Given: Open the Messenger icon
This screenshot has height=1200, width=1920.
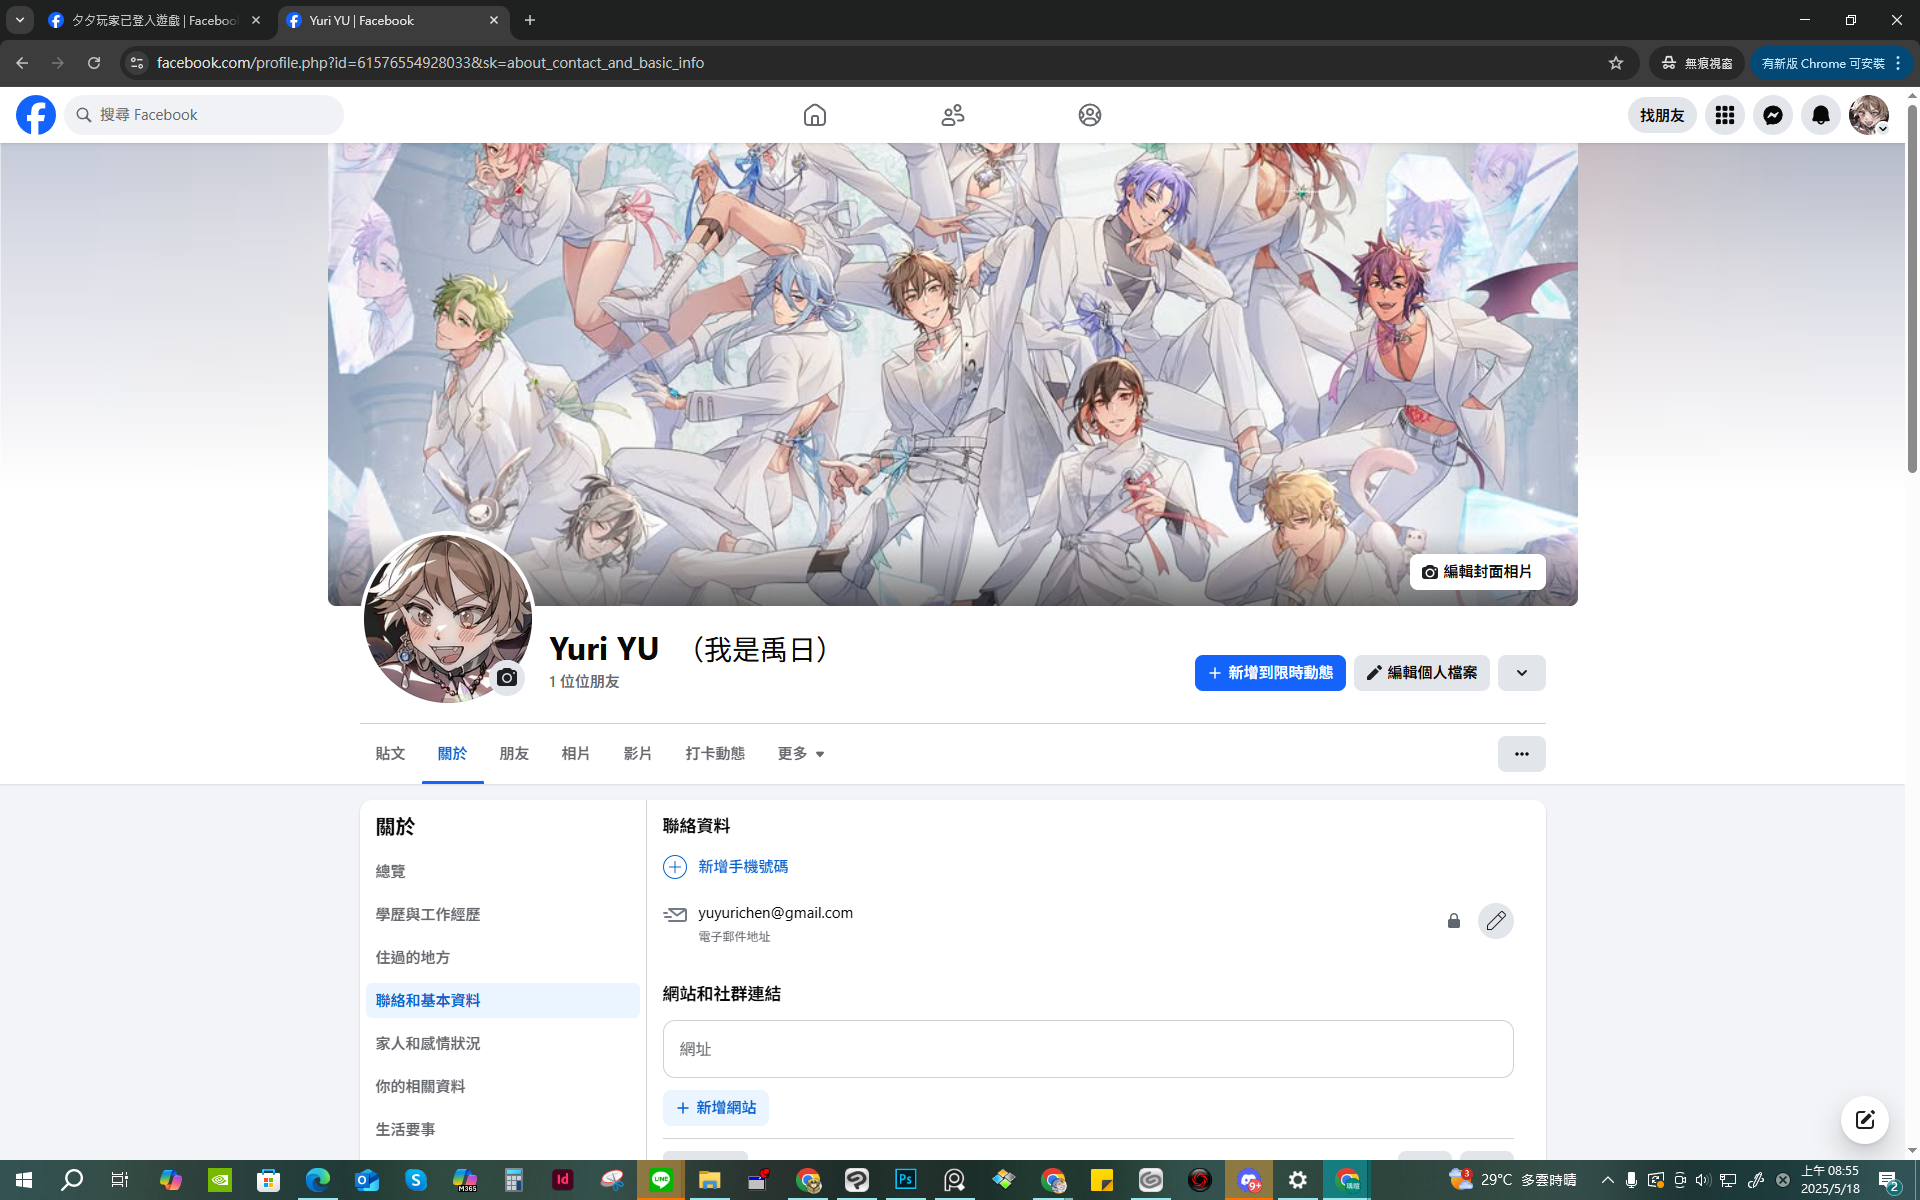Looking at the screenshot, I should [1773, 115].
